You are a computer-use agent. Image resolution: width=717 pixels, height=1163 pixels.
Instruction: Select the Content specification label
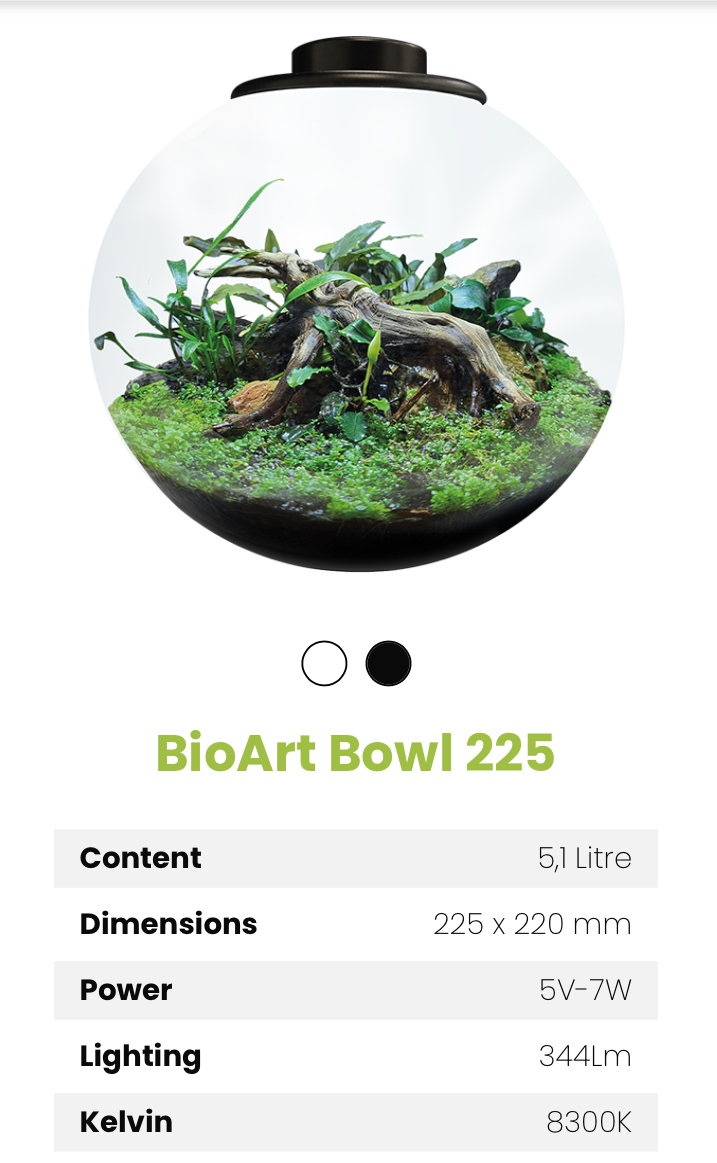[140, 858]
